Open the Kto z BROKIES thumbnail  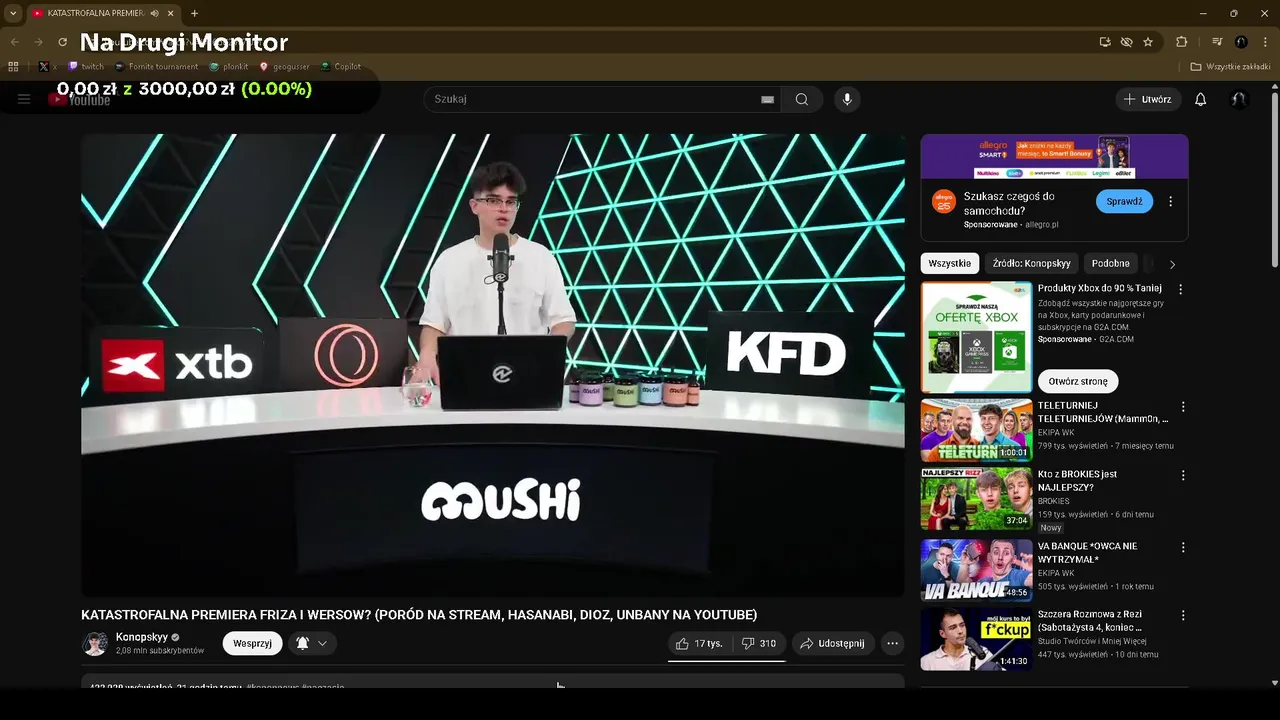tap(976, 498)
